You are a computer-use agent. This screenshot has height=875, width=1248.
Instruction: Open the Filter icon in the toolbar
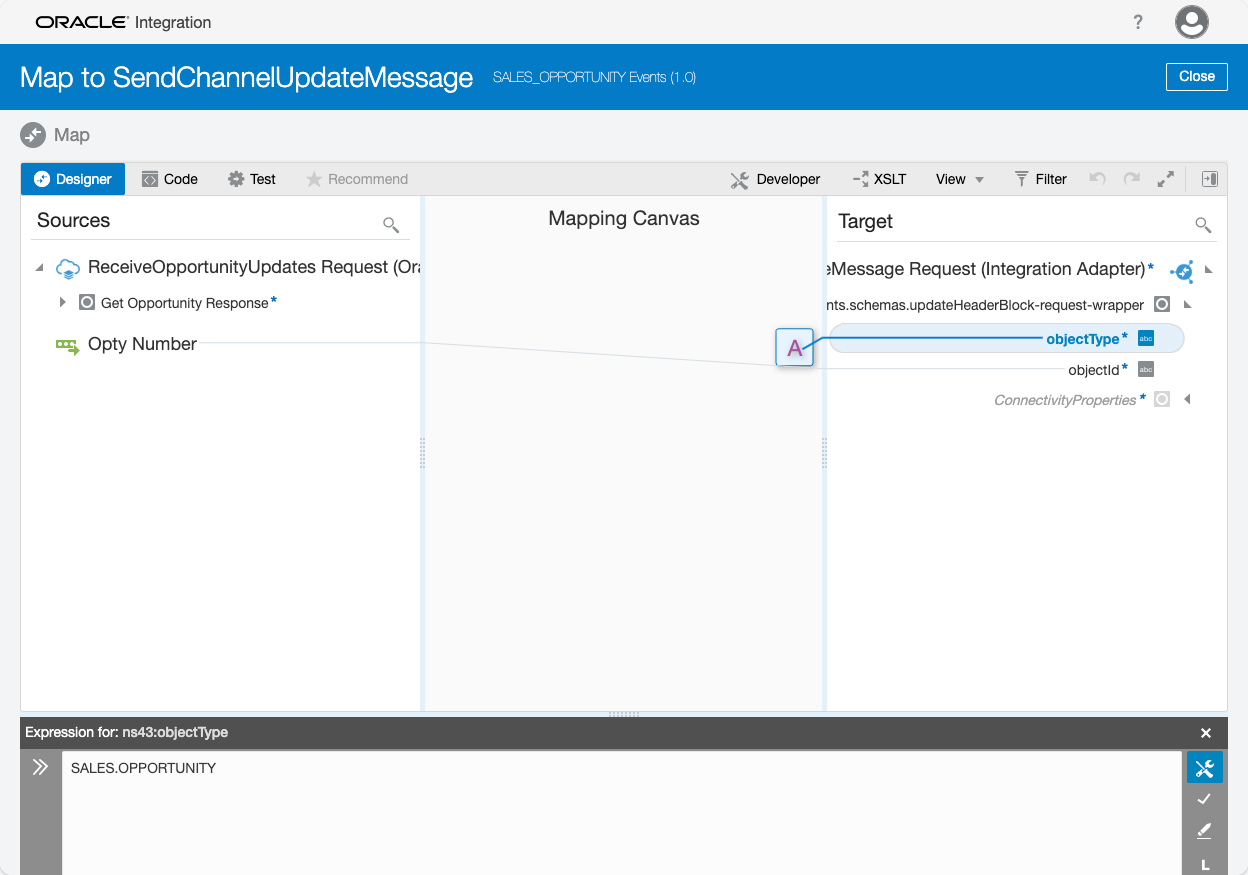point(1021,179)
